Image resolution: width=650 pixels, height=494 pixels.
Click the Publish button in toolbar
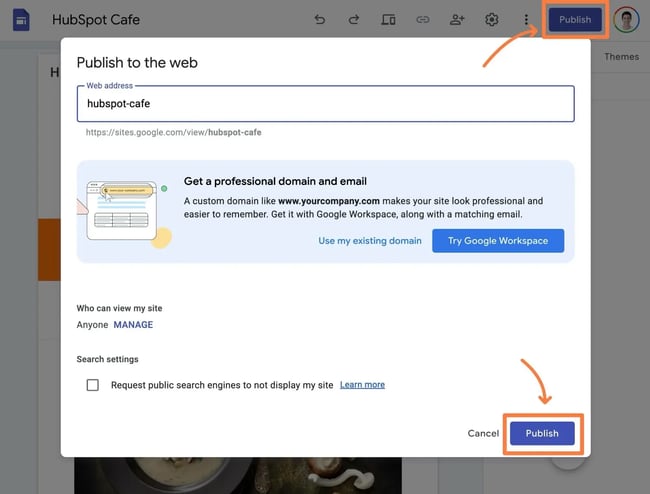tap(575, 19)
